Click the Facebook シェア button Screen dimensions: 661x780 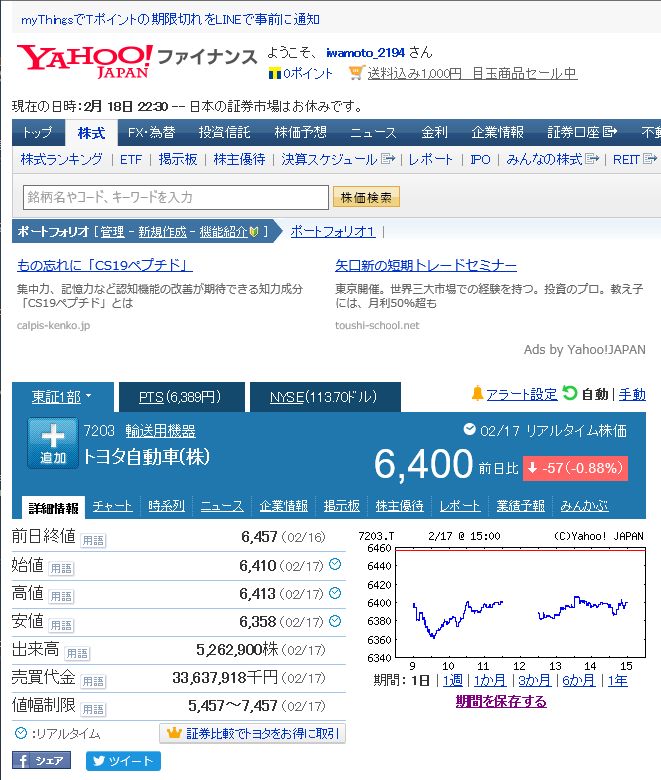click(x=41, y=760)
